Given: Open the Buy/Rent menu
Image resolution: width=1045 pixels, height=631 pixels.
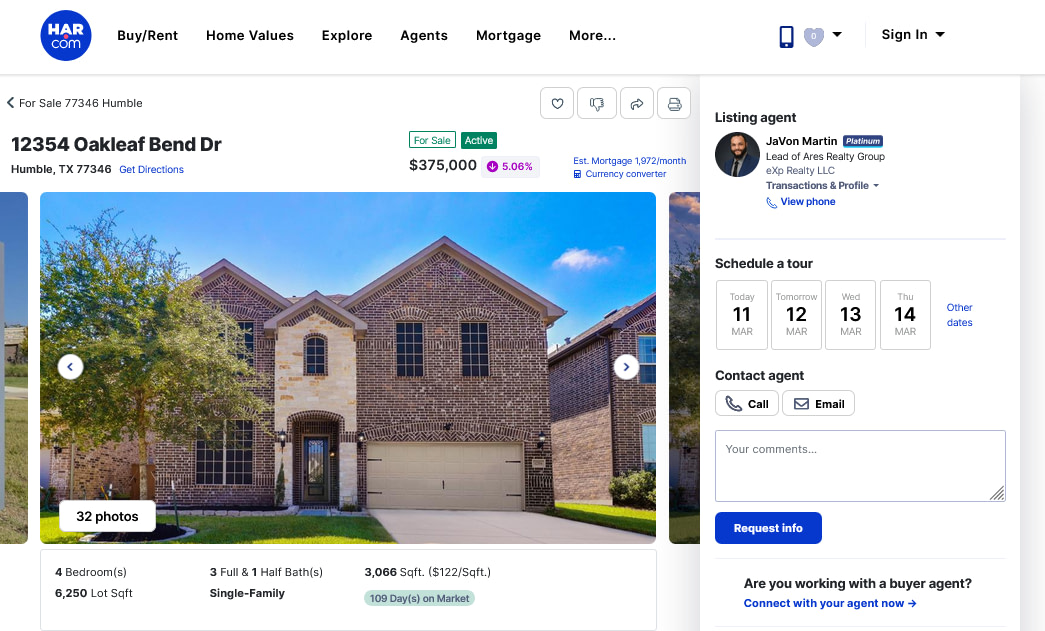Looking at the screenshot, I should pos(147,35).
